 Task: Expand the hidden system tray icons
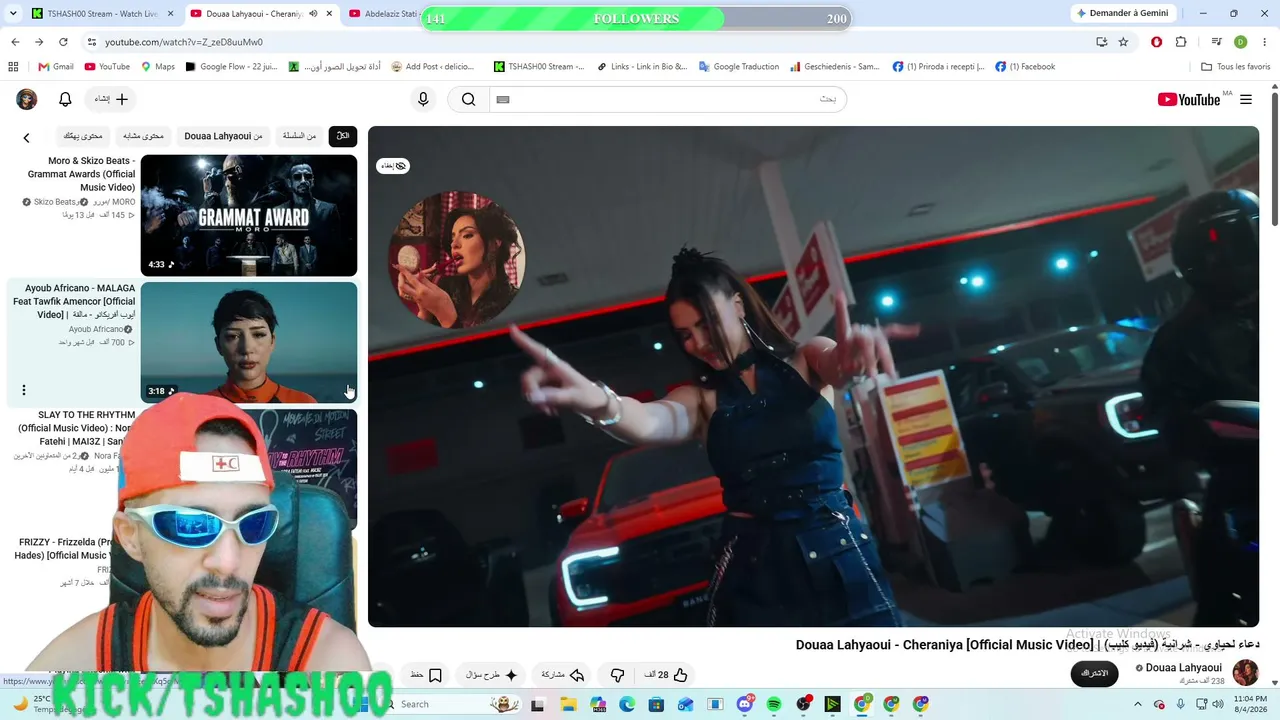pyautogui.click(x=1140, y=704)
